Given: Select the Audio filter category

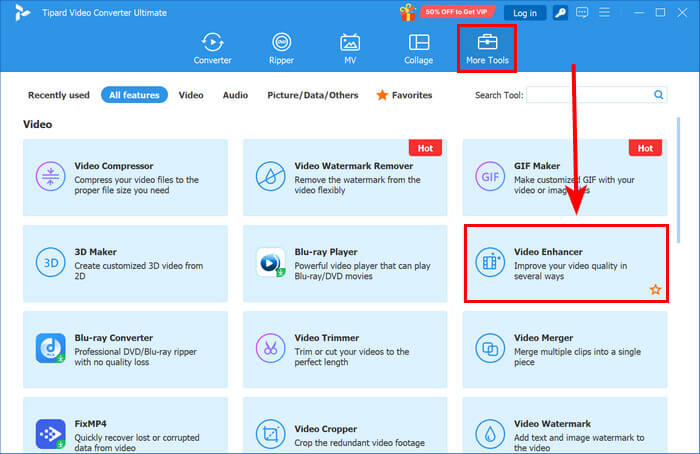Looking at the screenshot, I should (235, 95).
